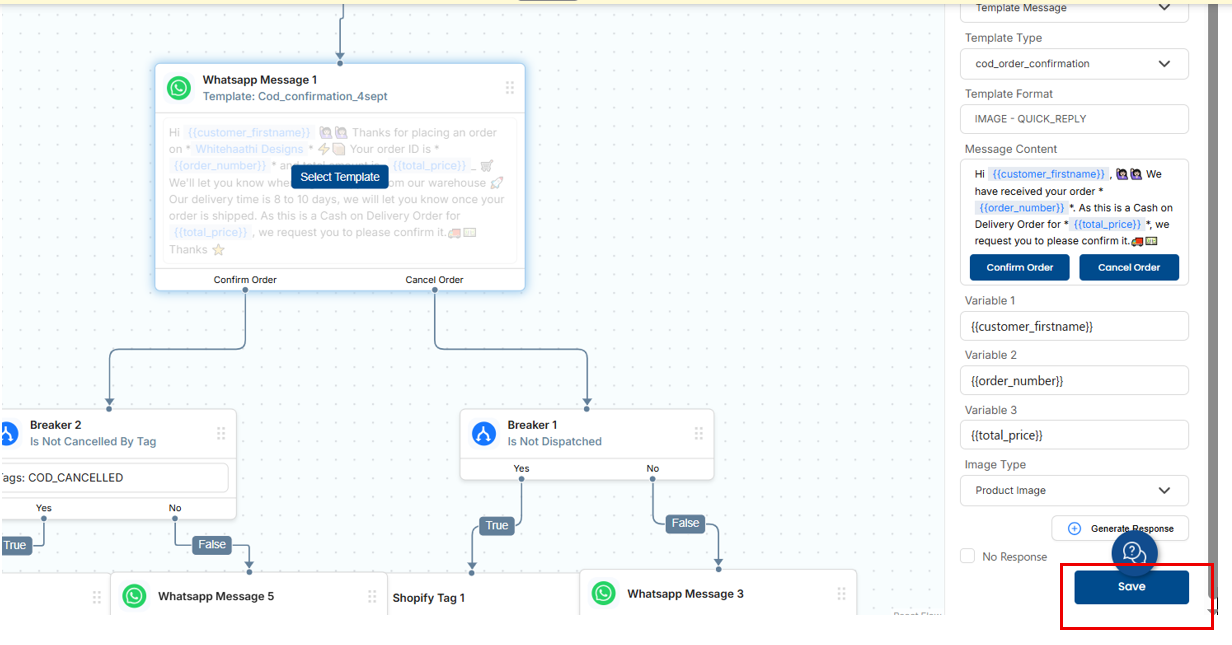Click the No output of Breaker 2
The height and width of the screenshot is (645, 1232).
175,508
